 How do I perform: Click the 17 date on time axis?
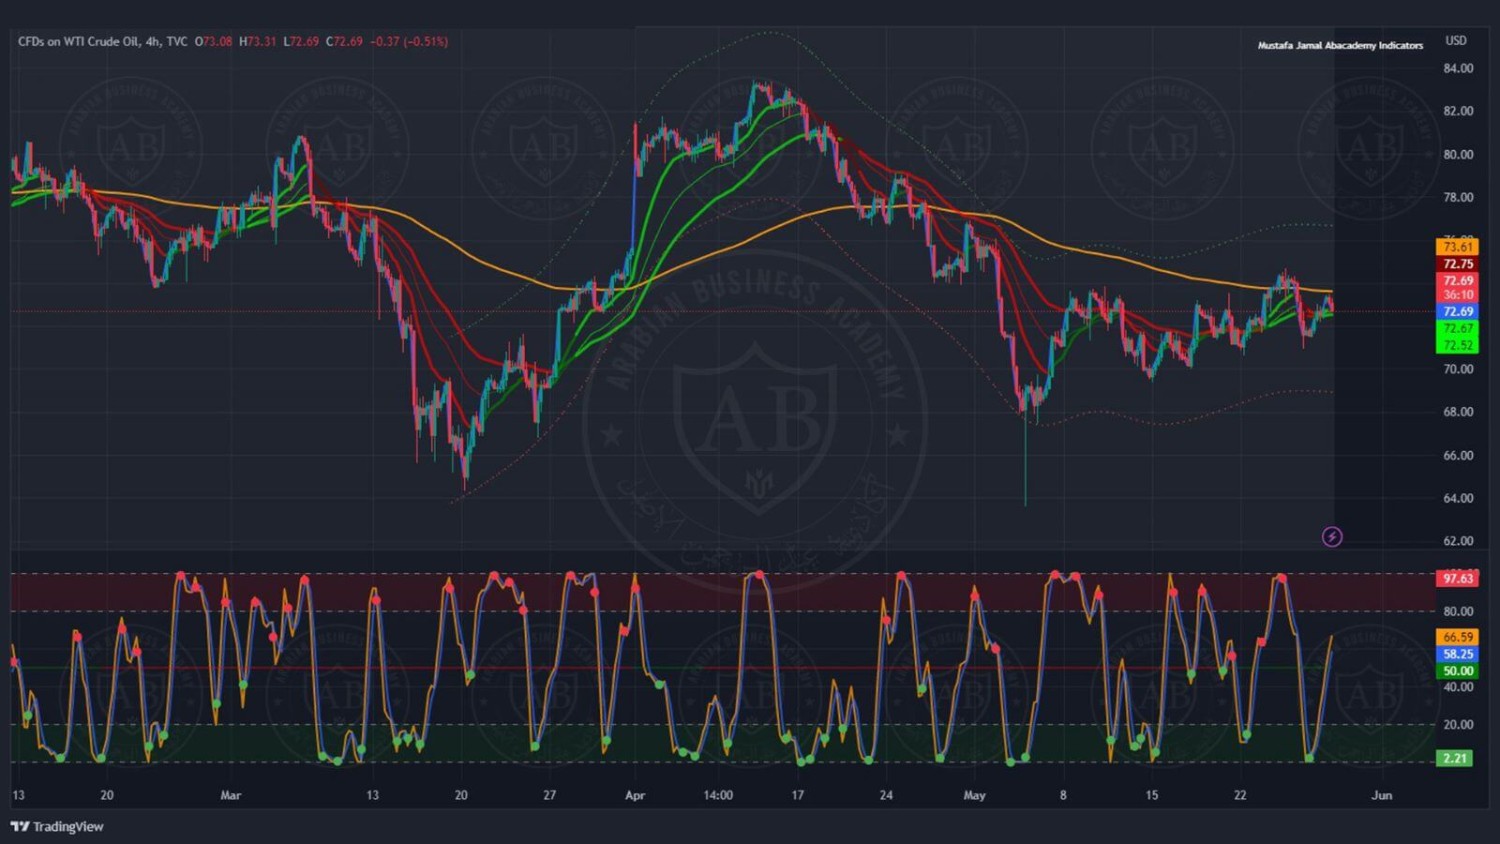[x=797, y=796]
